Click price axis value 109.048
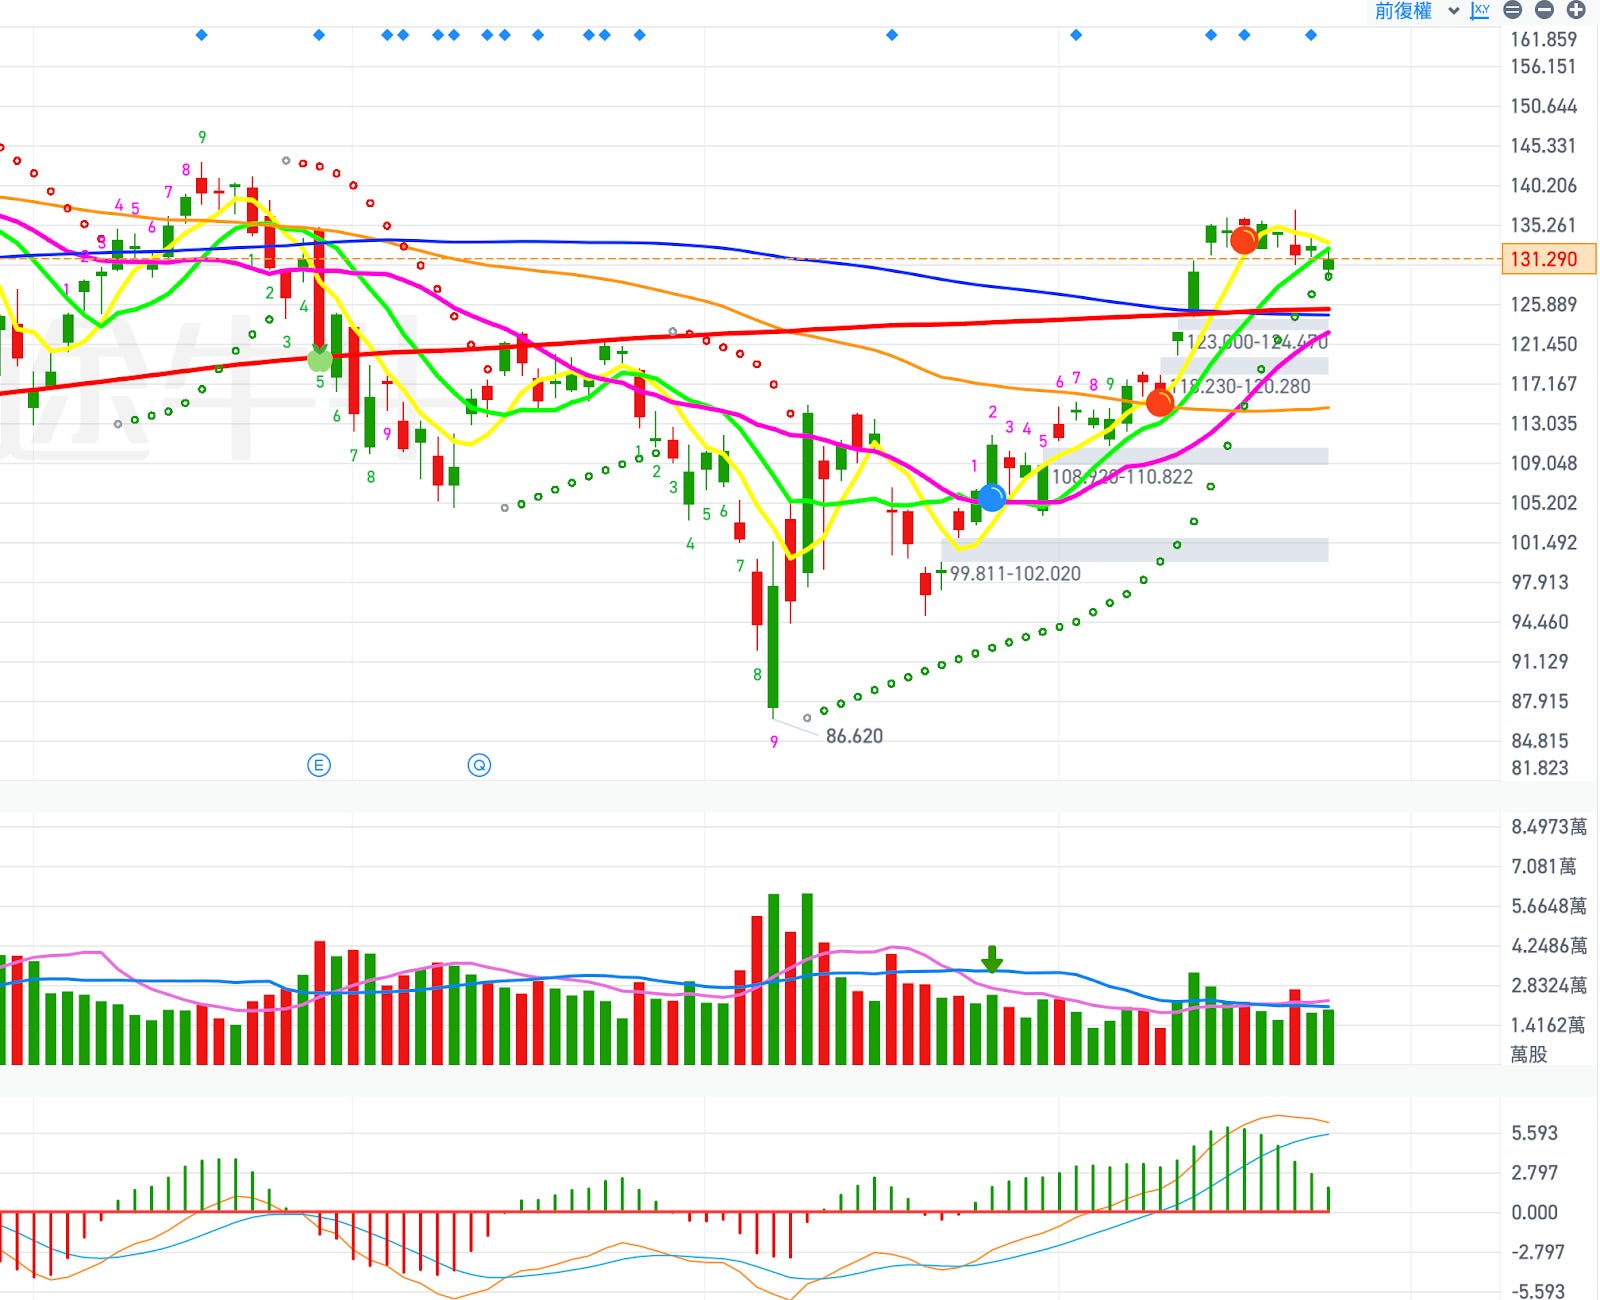 click(1543, 463)
